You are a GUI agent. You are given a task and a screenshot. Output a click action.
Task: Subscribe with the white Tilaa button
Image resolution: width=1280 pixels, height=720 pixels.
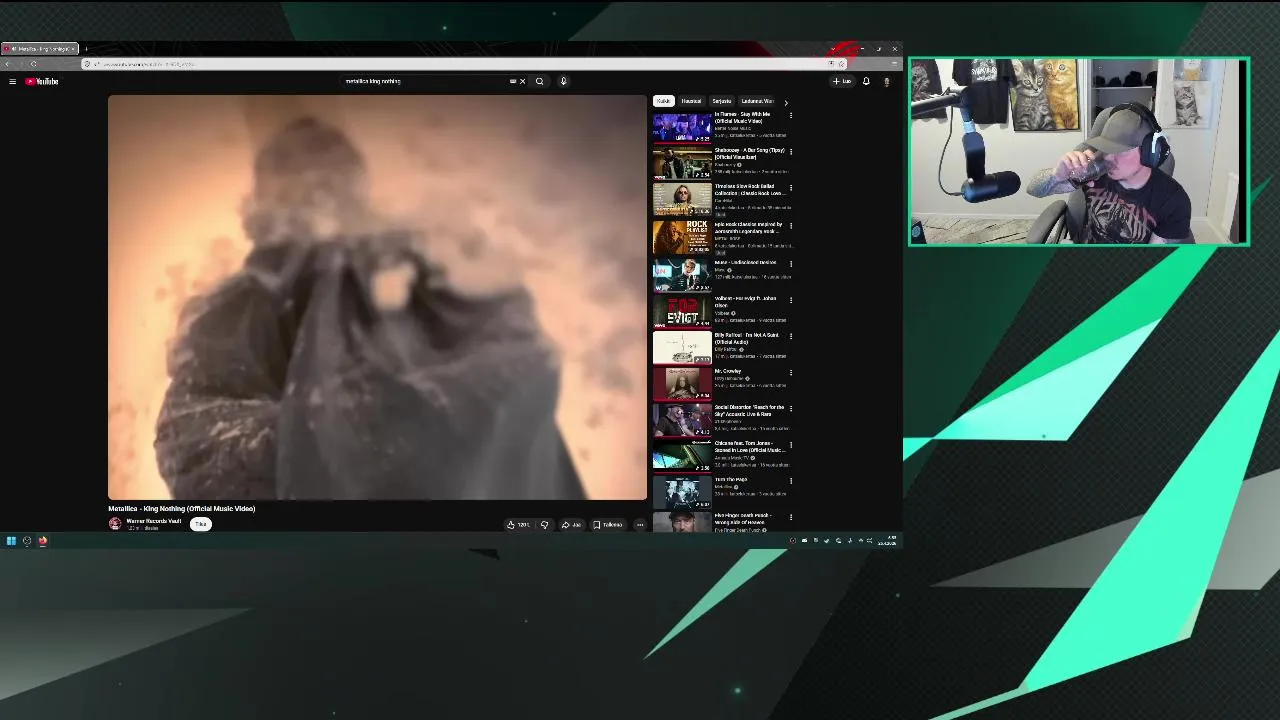click(201, 524)
